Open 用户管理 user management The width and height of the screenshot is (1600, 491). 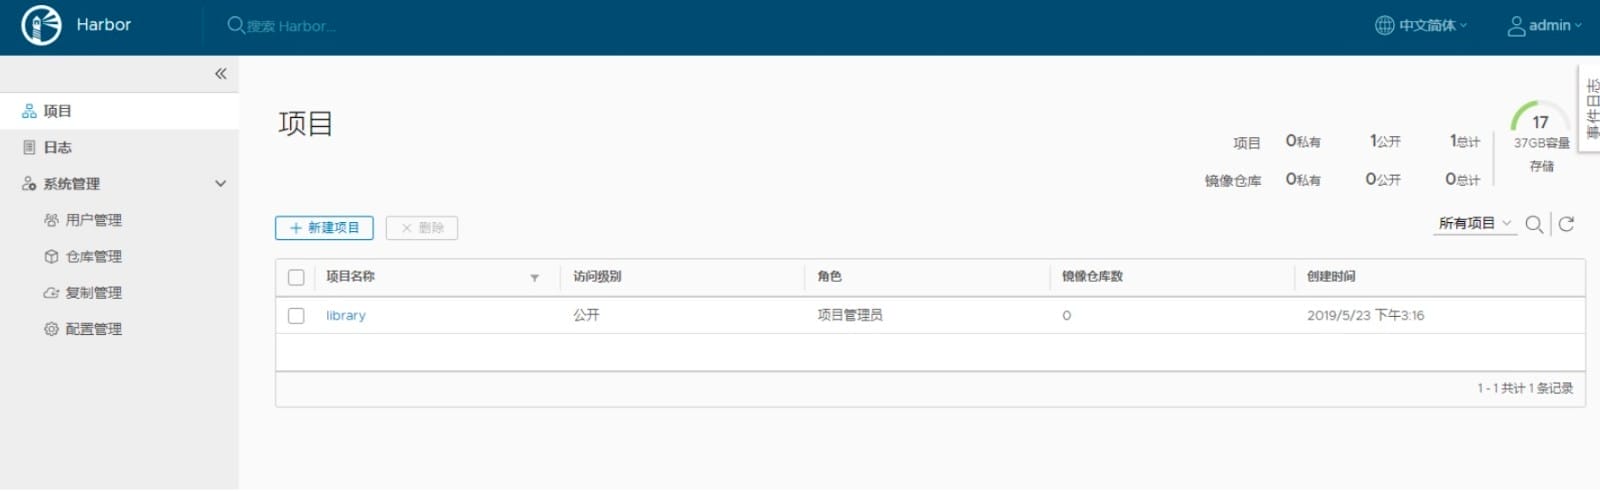coord(93,220)
